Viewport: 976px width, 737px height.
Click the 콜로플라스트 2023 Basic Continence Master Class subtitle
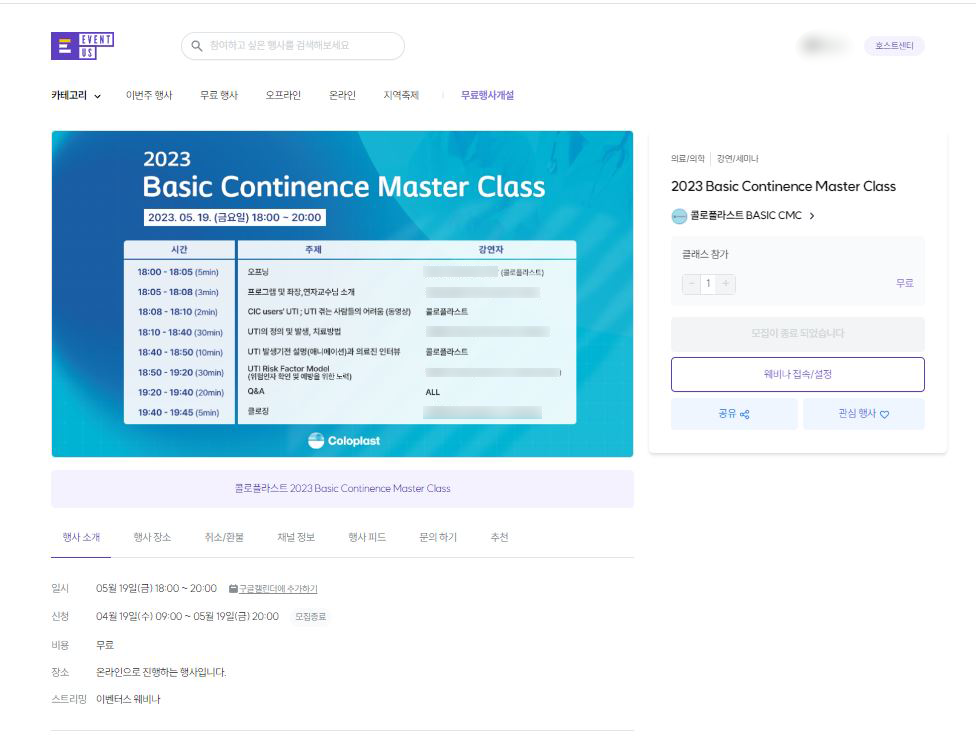[342, 489]
